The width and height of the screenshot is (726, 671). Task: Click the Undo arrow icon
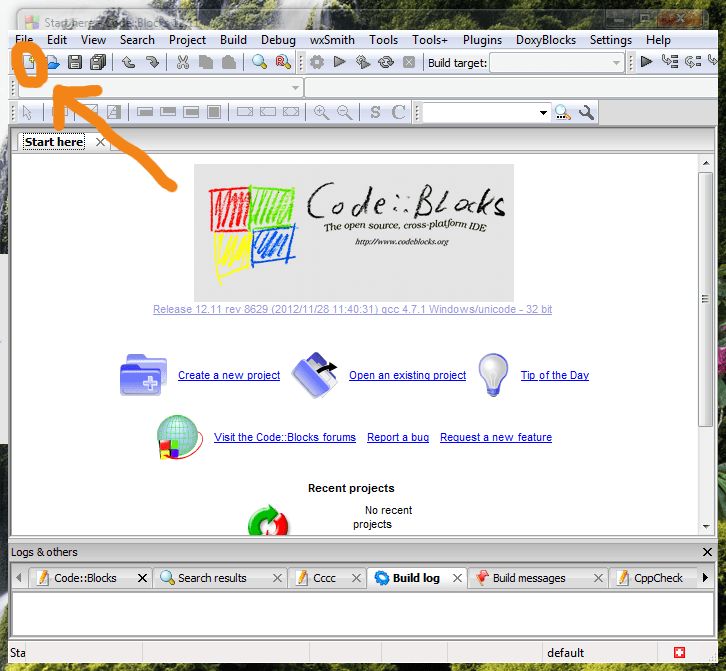[128, 62]
